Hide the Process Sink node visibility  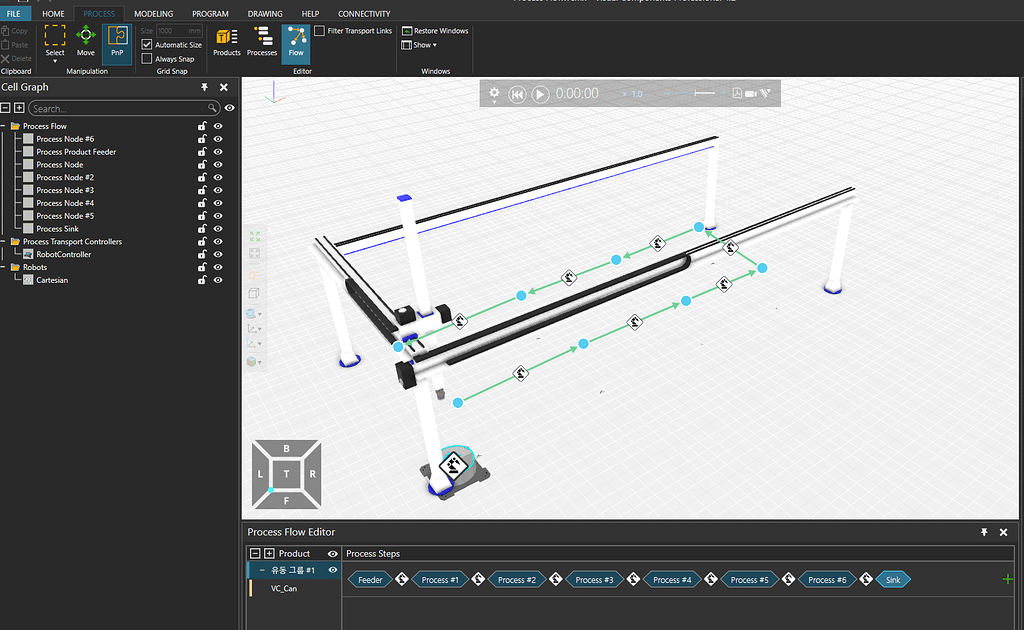[217, 228]
